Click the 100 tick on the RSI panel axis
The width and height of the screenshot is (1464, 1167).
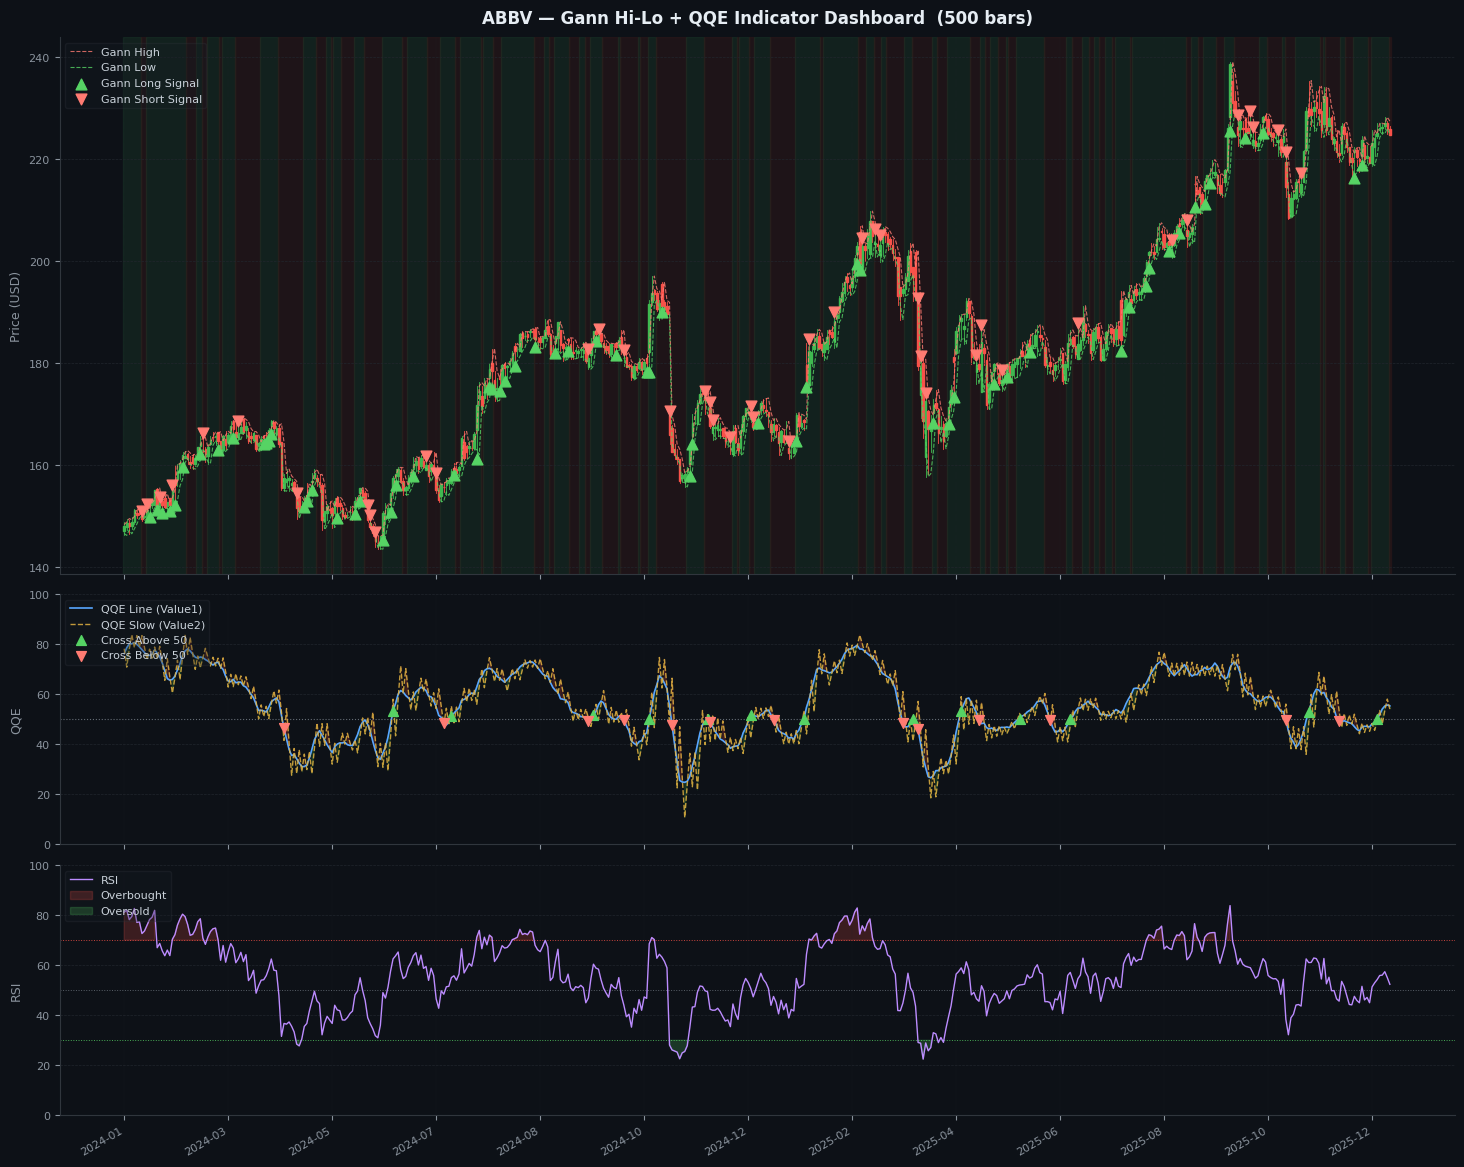[38, 866]
